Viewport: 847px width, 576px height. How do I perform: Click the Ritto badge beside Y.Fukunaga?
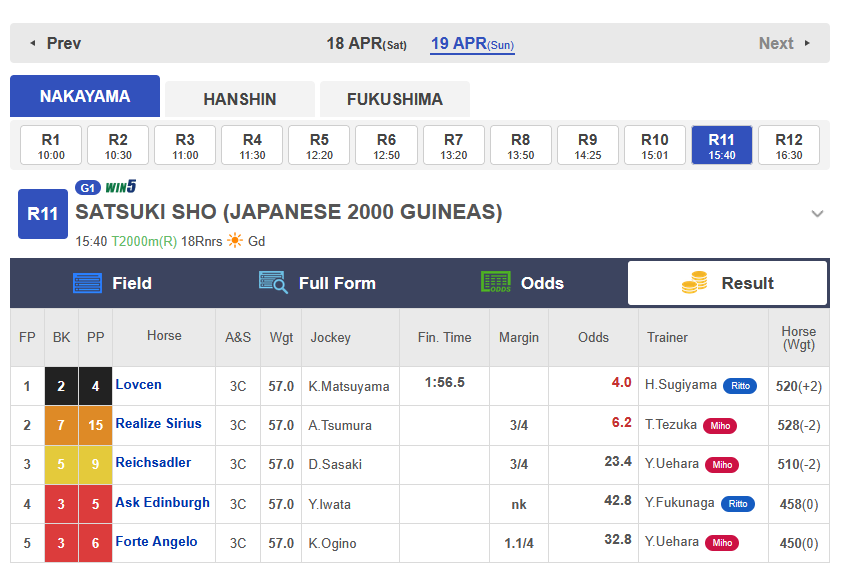[x=738, y=504]
